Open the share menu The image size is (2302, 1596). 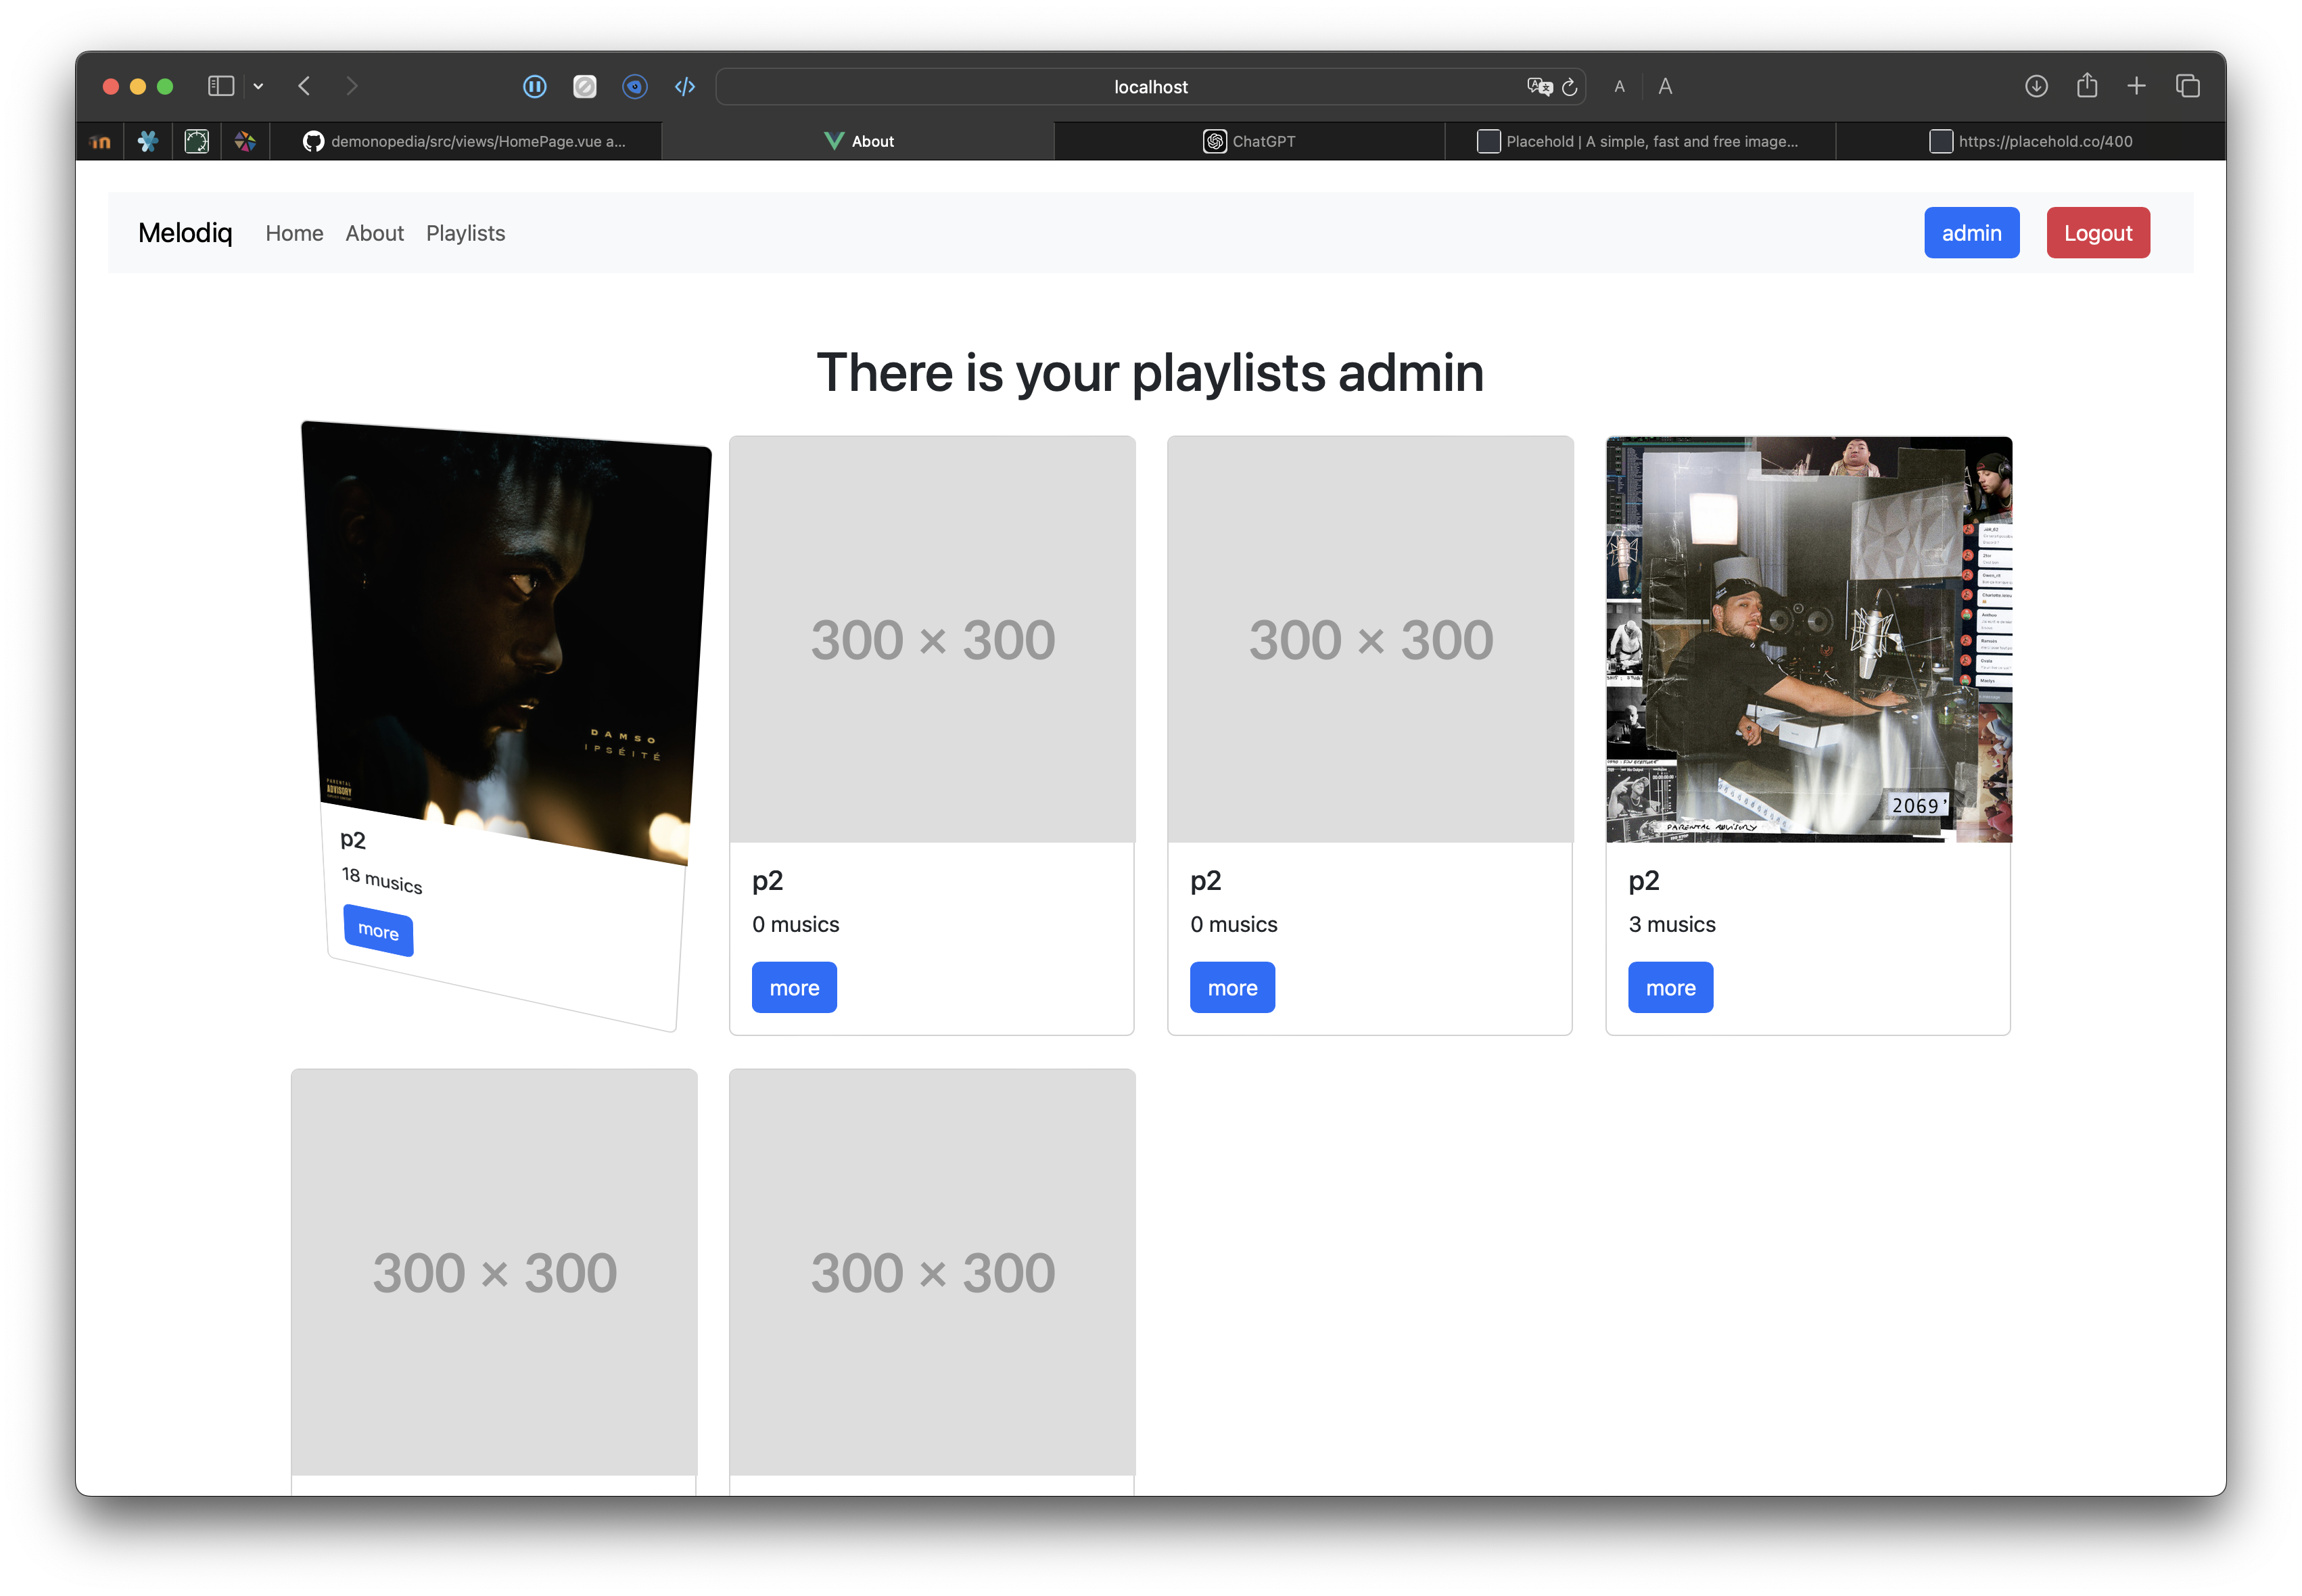(2087, 86)
